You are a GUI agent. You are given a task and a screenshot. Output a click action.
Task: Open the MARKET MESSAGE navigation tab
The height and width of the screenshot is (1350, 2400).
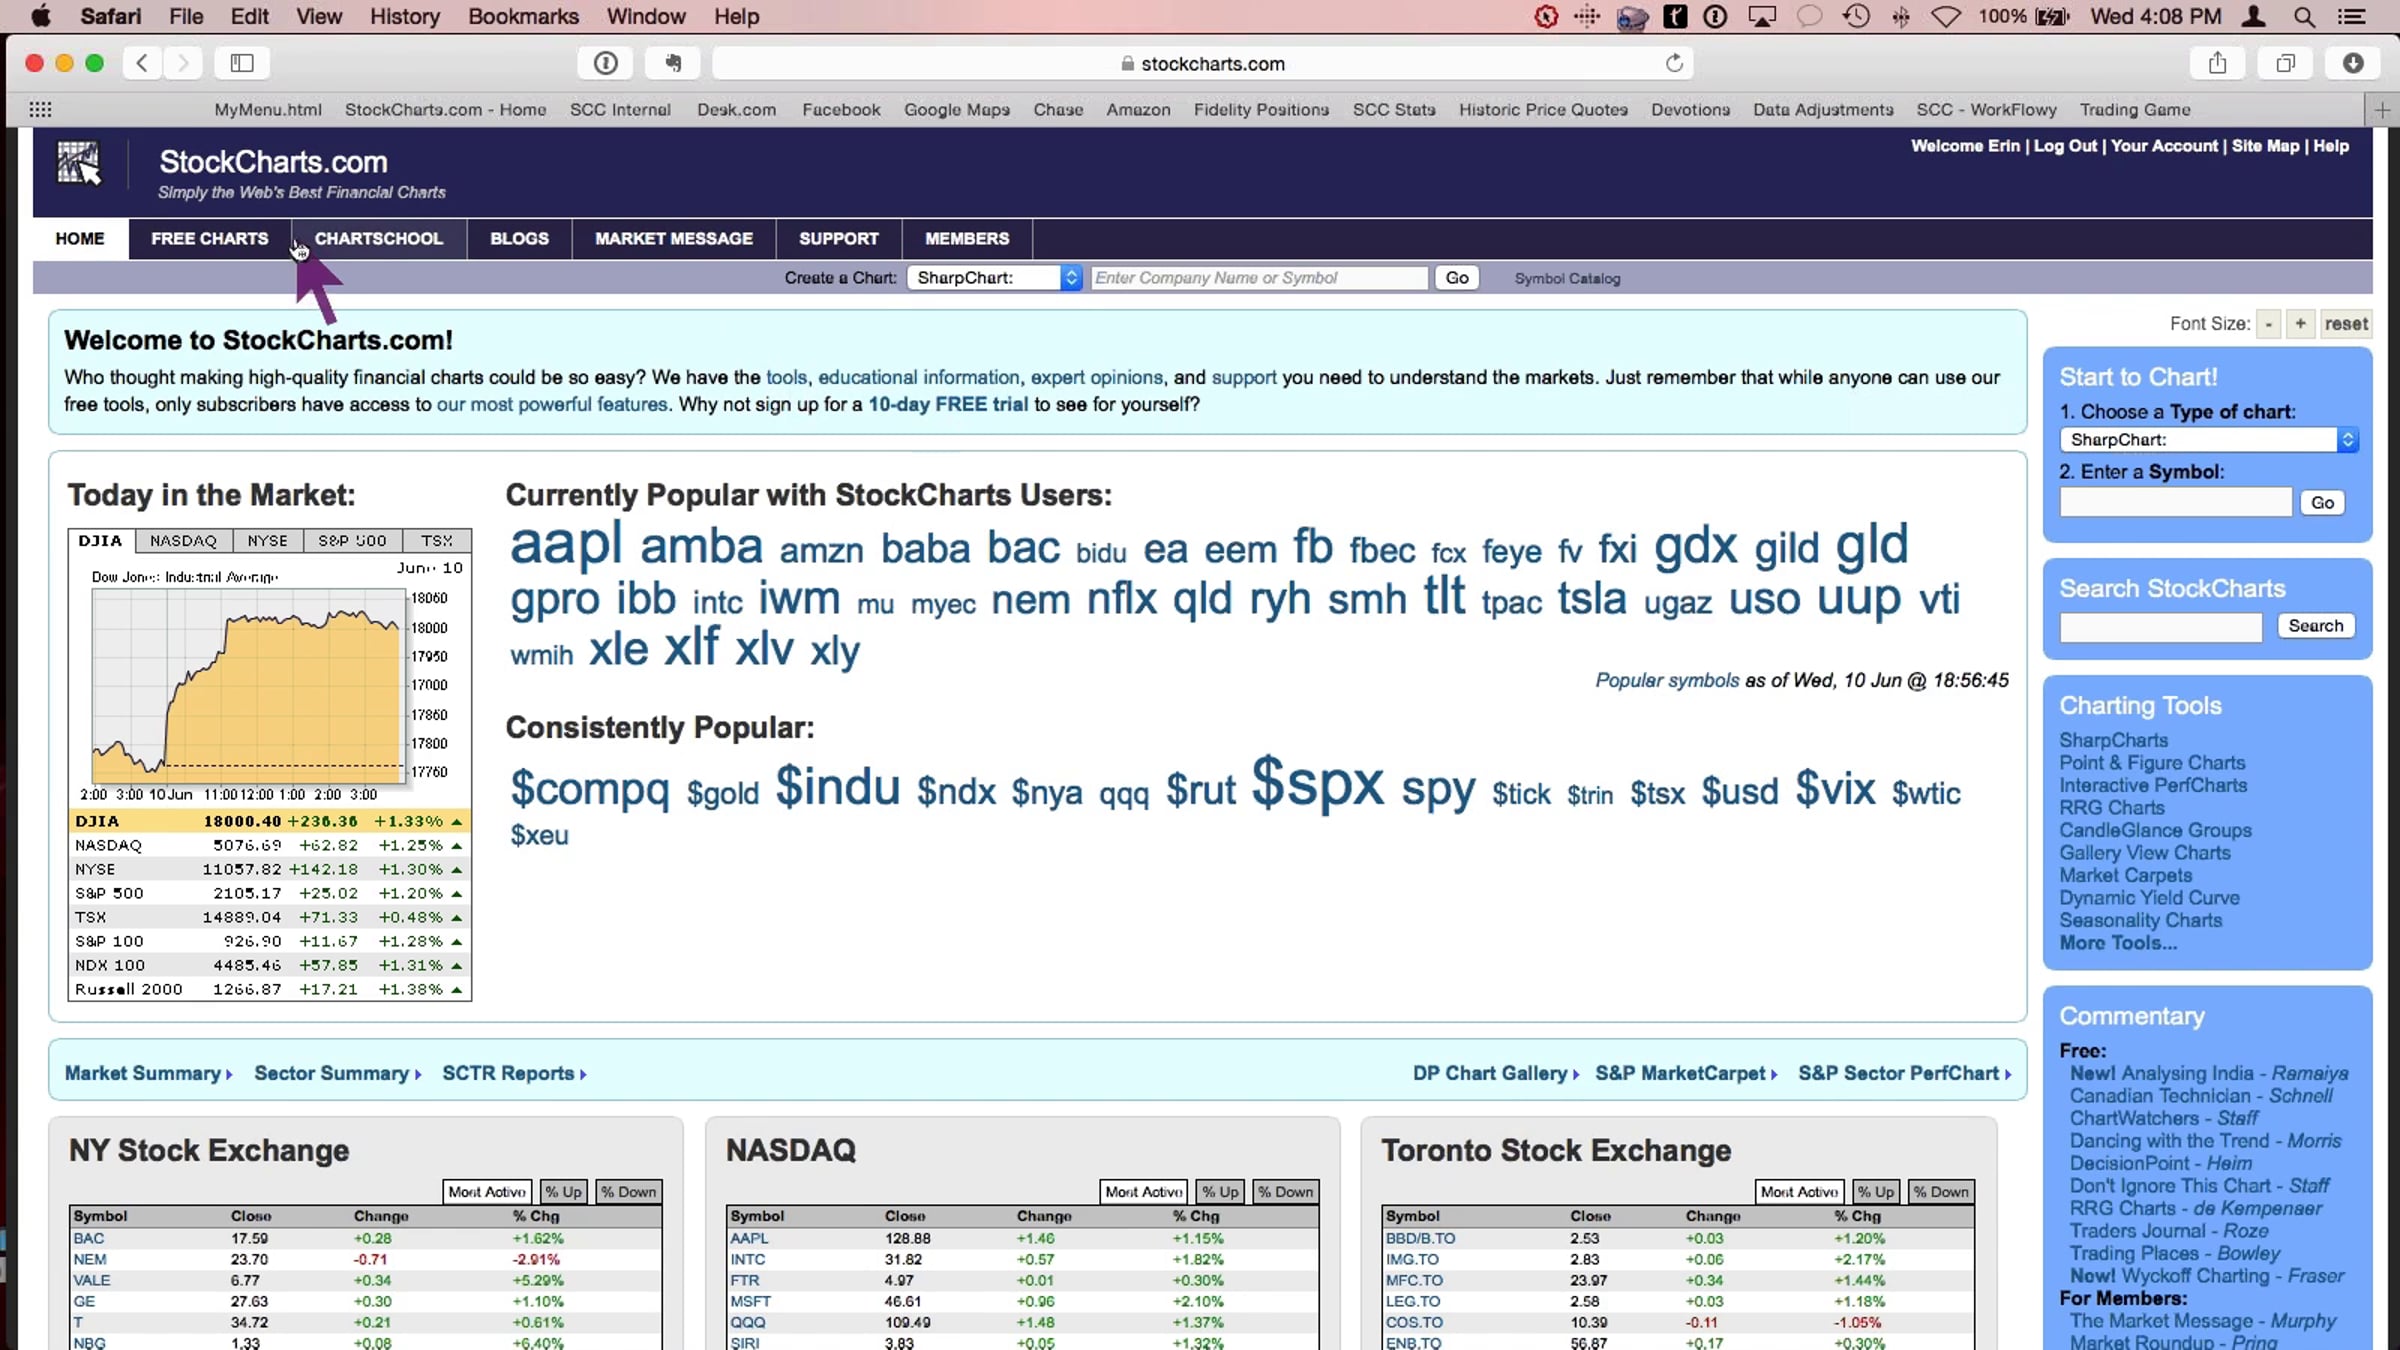click(x=673, y=239)
